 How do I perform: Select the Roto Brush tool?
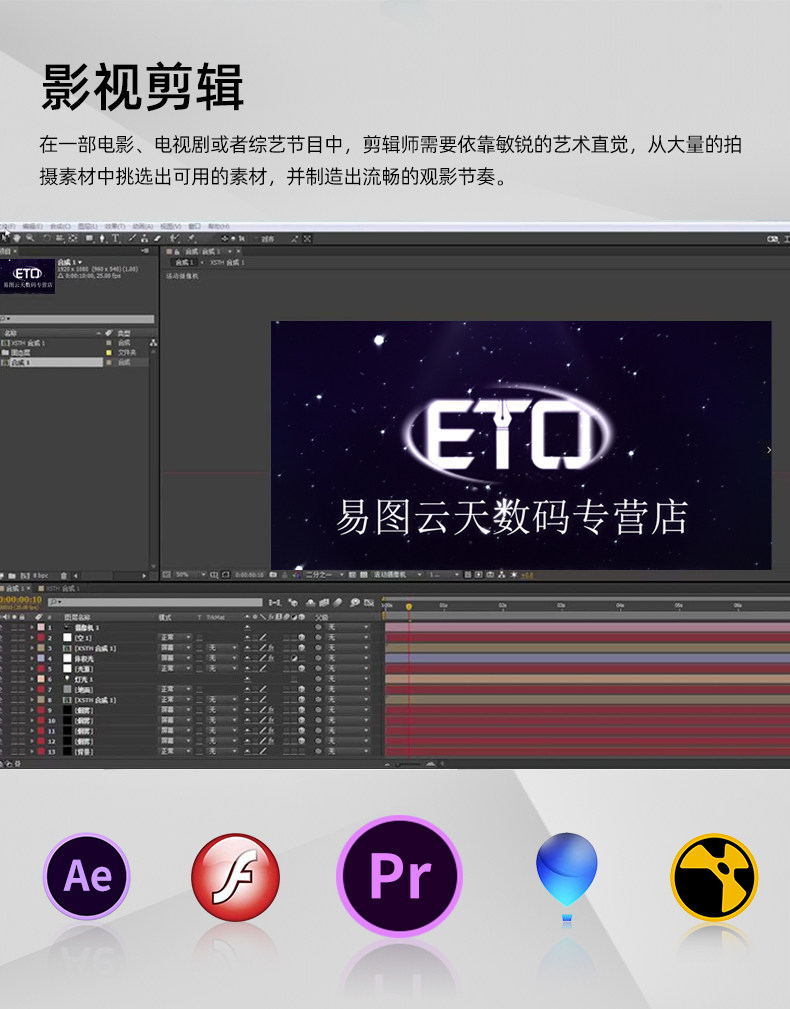[x=174, y=239]
